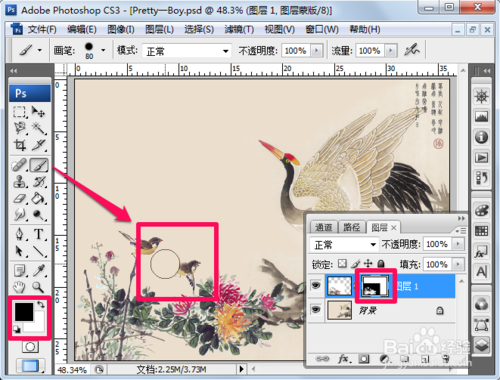The height and width of the screenshot is (380, 500).
Task: Click the black foreground color swatch
Action: click(x=23, y=312)
